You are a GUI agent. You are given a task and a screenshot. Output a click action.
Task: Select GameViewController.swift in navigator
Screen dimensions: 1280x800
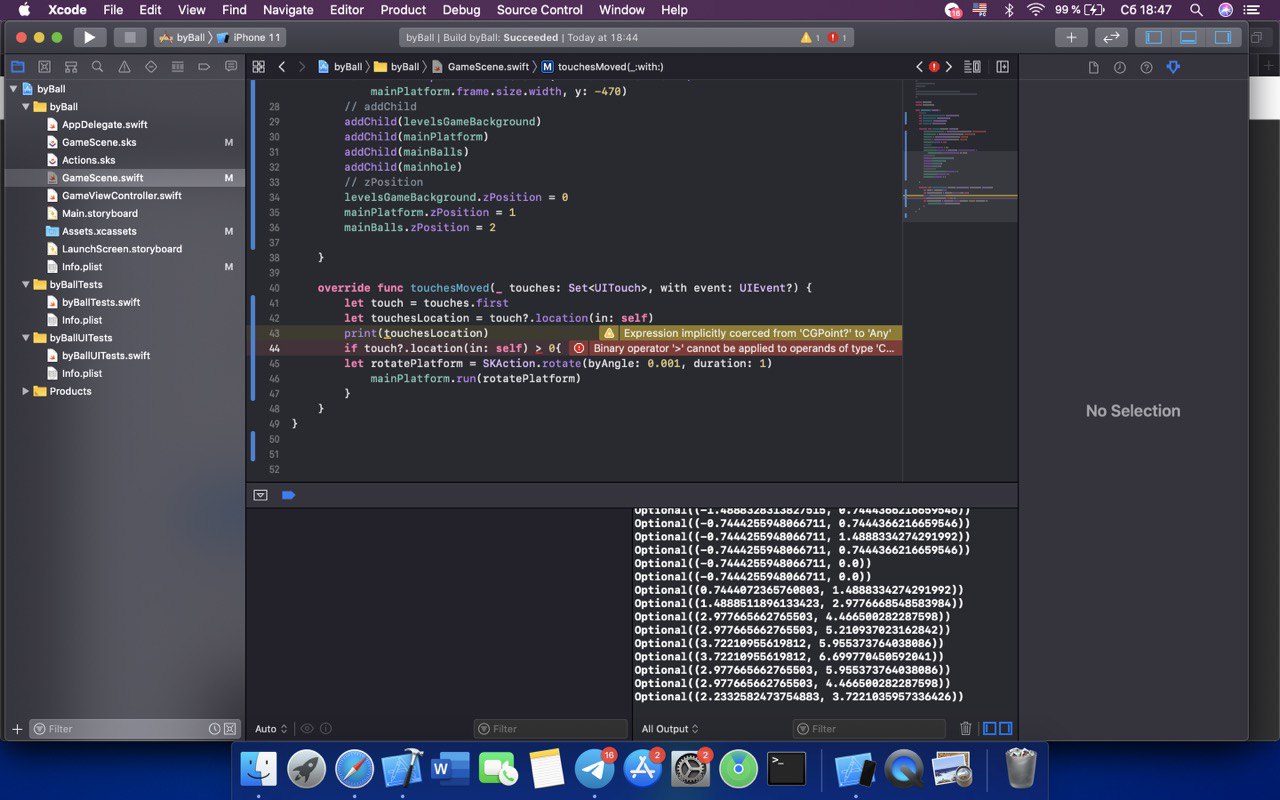coord(121,196)
